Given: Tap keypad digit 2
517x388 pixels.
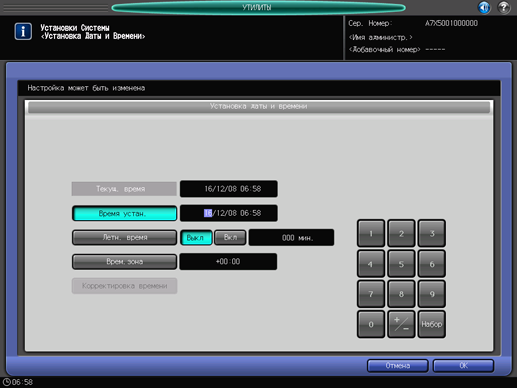Looking at the screenshot, I should click(x=401, y=233).
